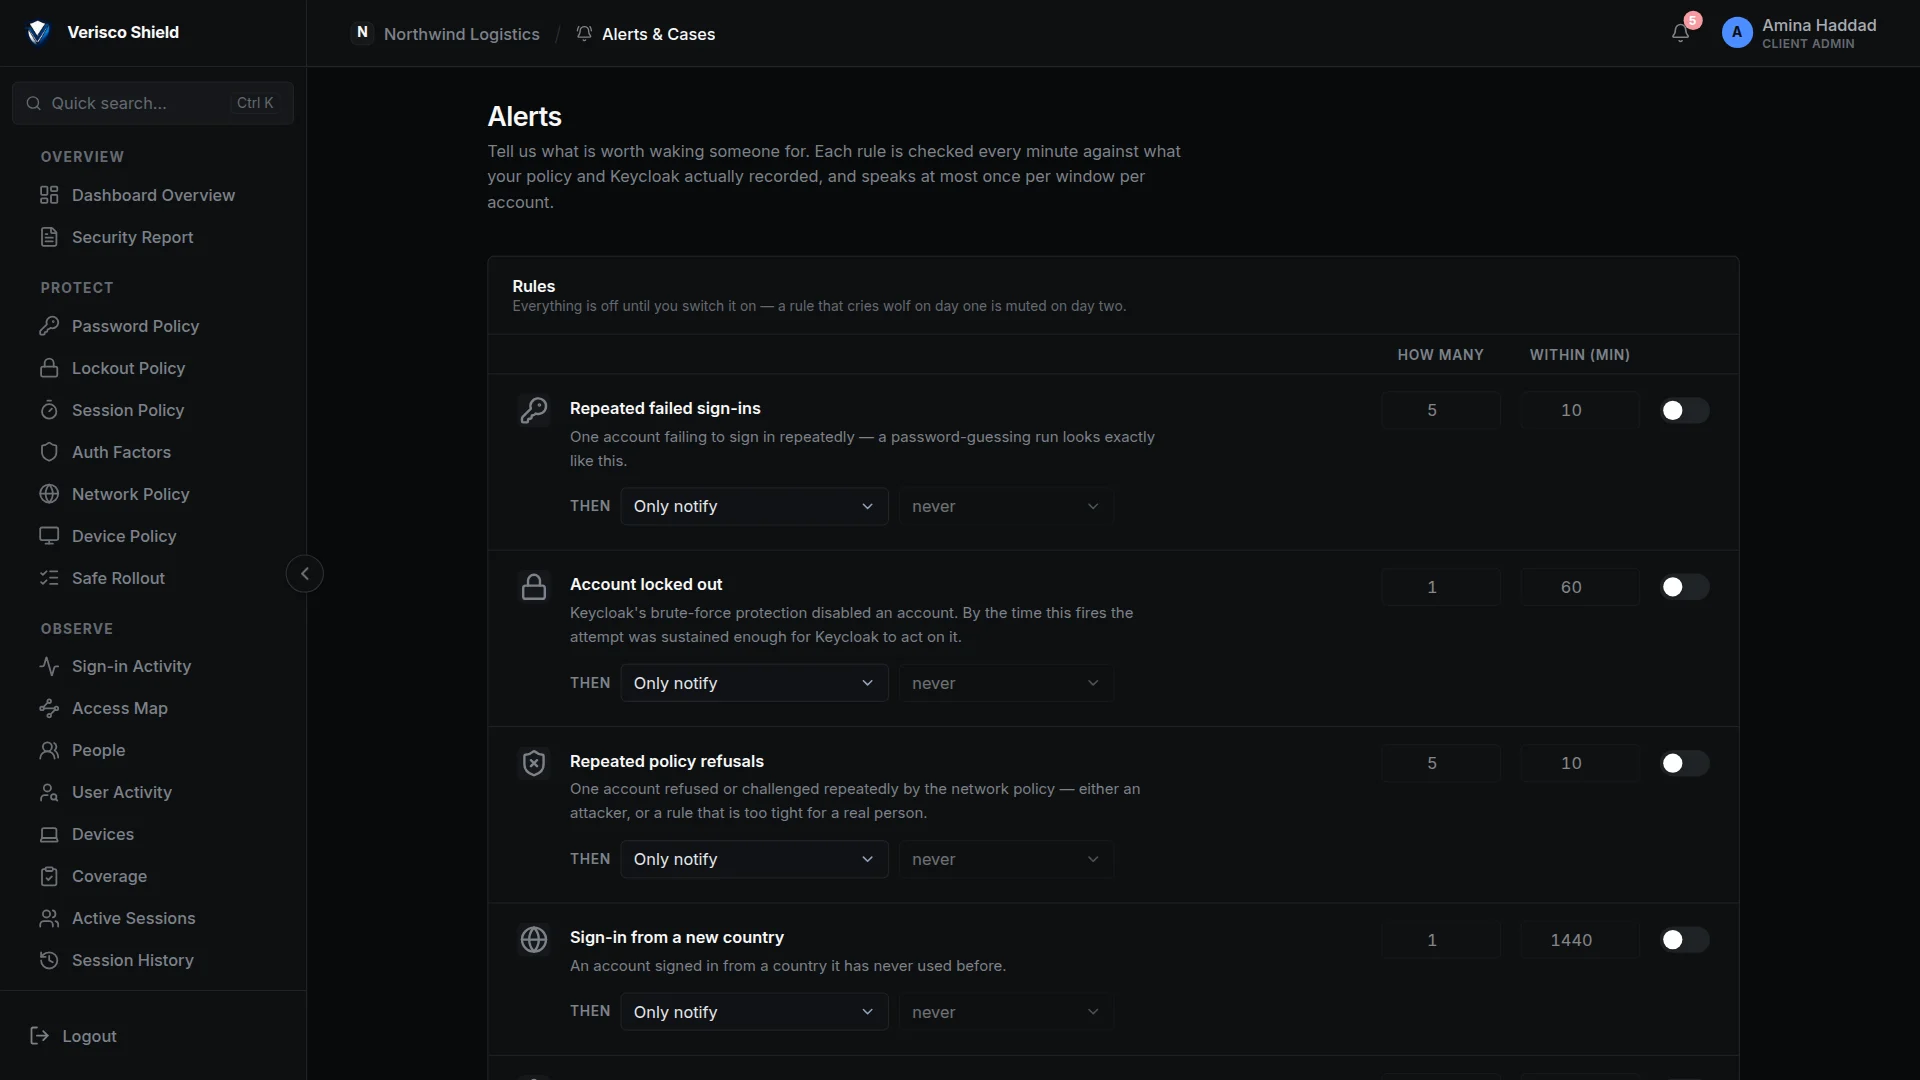Viewport: 1920px width, 1080px height.
Task: Click the Logout door icon
Action: (40, 1036)
